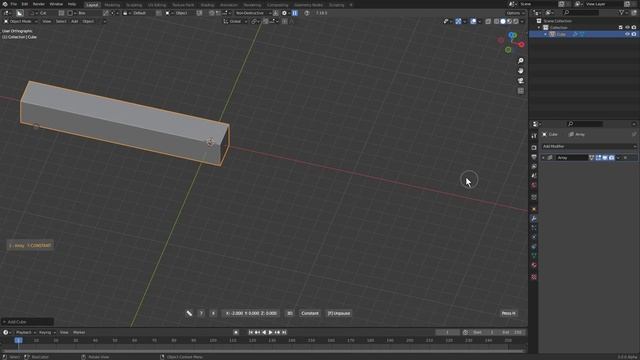
Task: Open the Window menu
Action: coord(56,4)
